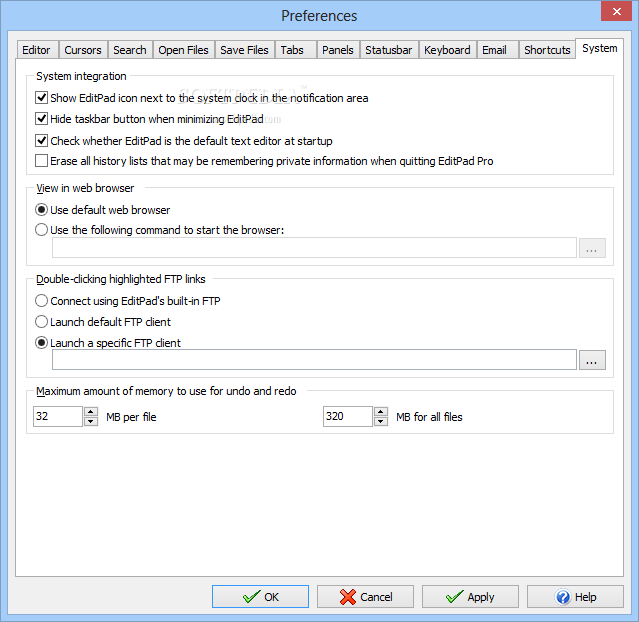Viewport: 639px width, 622px height.
Task: Decrease MB per file with down arrow
Action: [x=91, y=421]
